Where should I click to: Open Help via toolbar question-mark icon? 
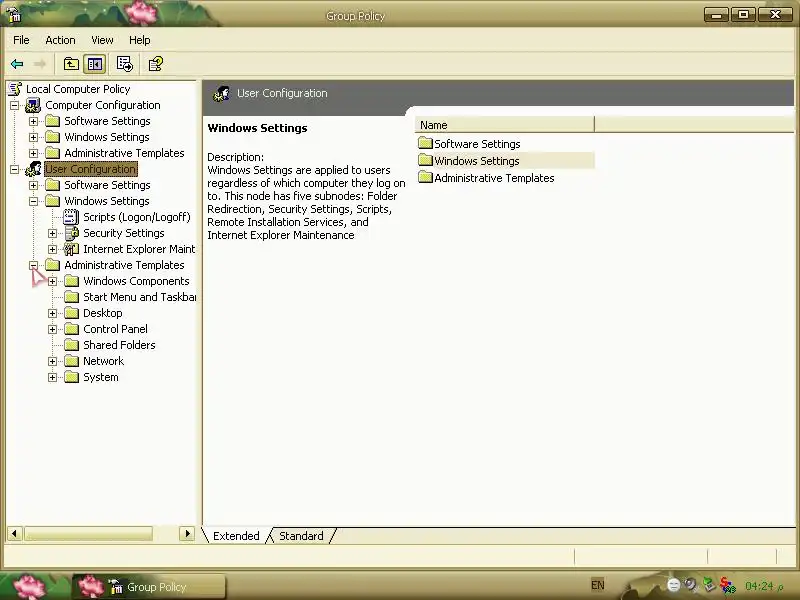[156, 64]
